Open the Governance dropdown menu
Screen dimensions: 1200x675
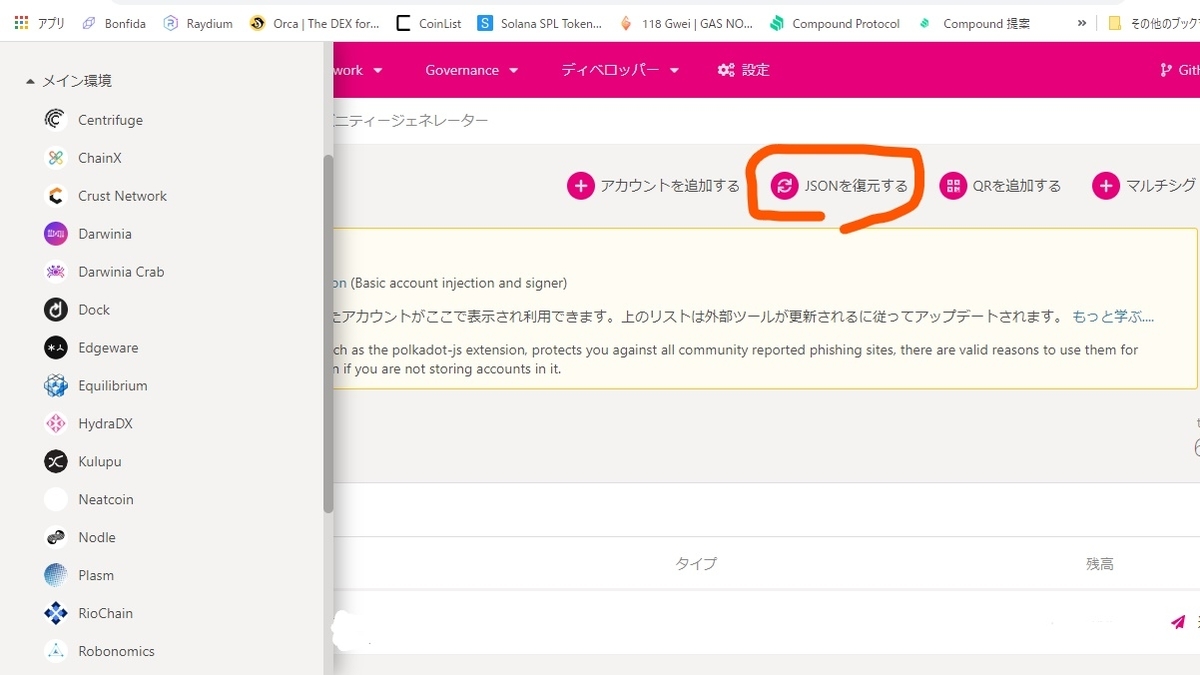coord(472,70)
